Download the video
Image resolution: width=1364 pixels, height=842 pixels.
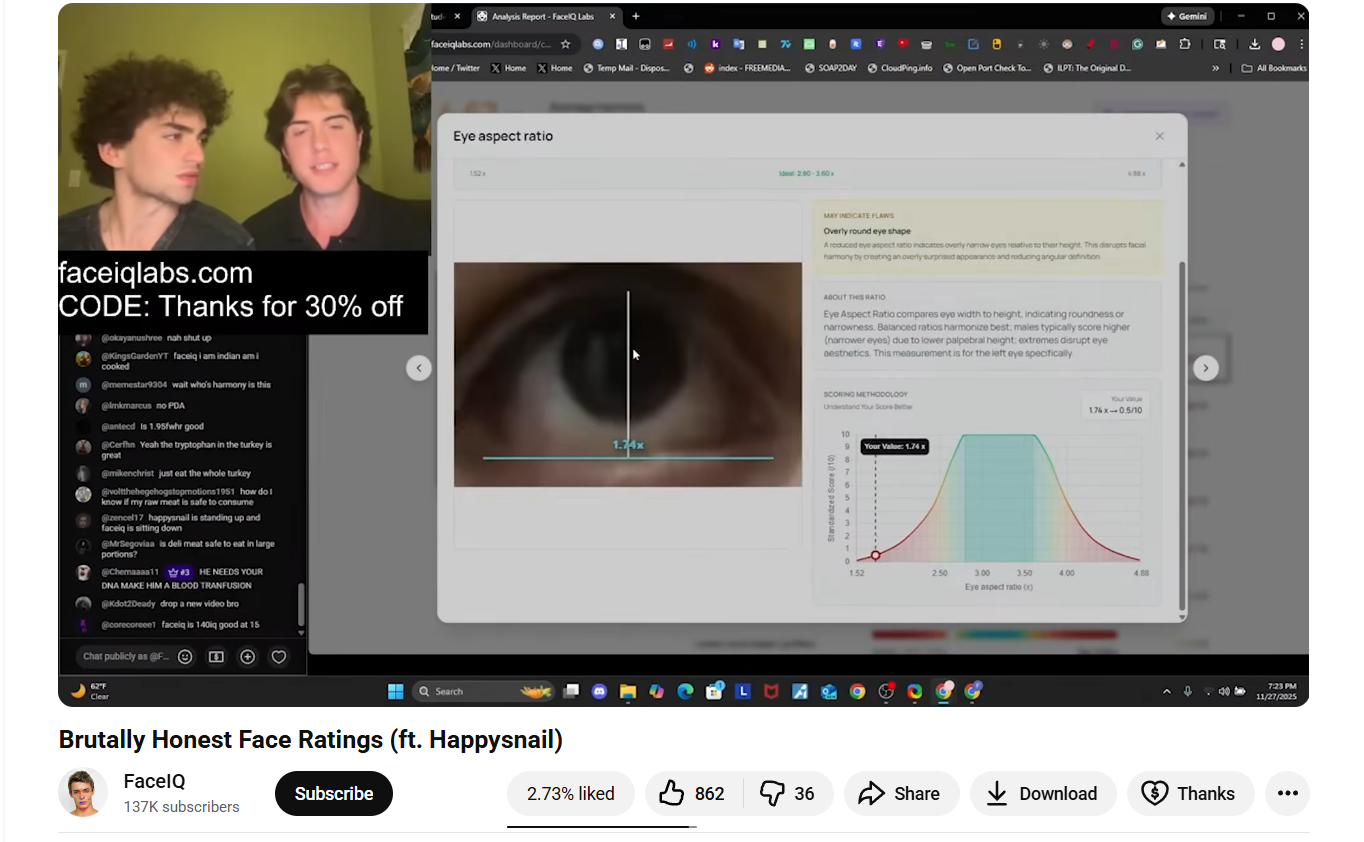coord(1042,794)
